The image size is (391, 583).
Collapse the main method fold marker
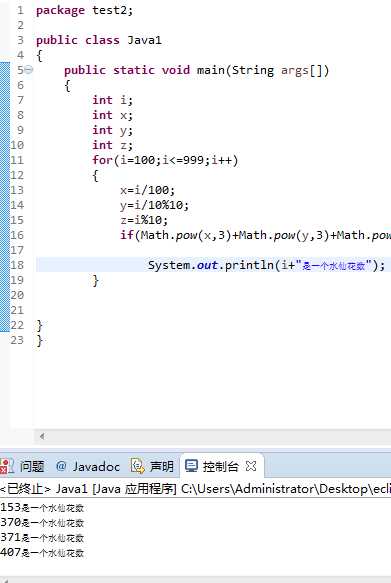[x=29, y=70]
